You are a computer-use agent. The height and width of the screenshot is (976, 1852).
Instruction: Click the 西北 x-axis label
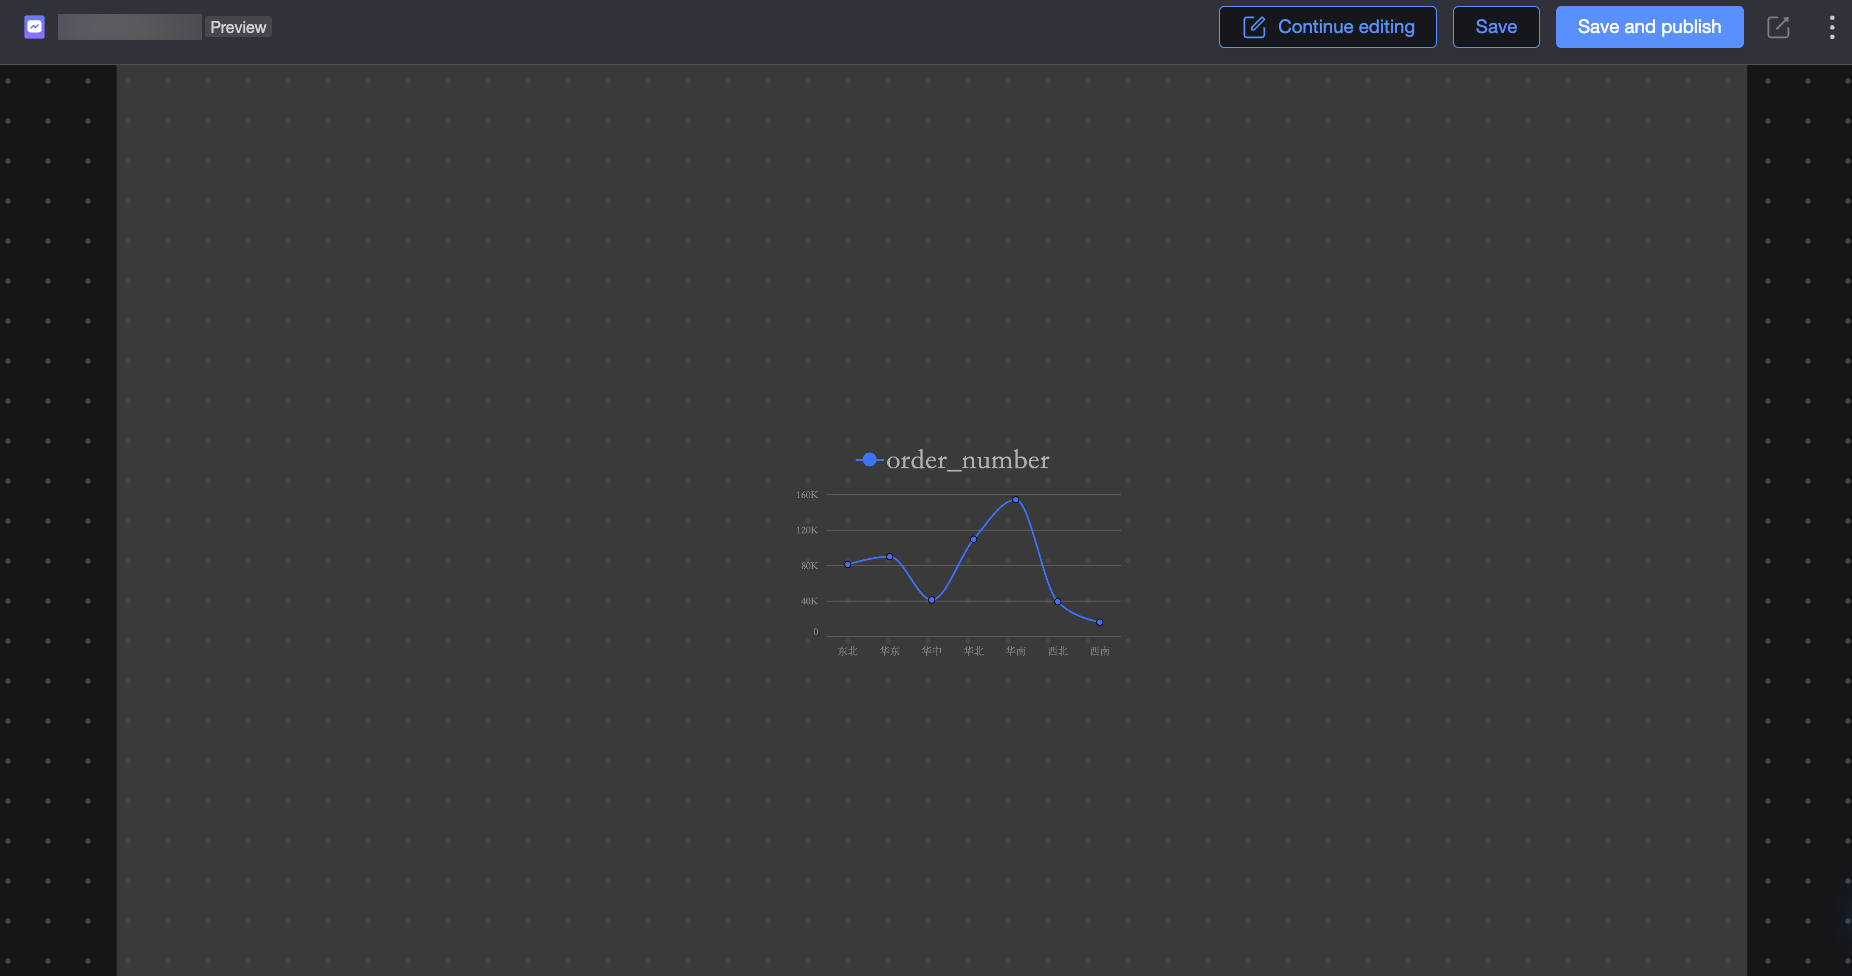coord(1058,651)
